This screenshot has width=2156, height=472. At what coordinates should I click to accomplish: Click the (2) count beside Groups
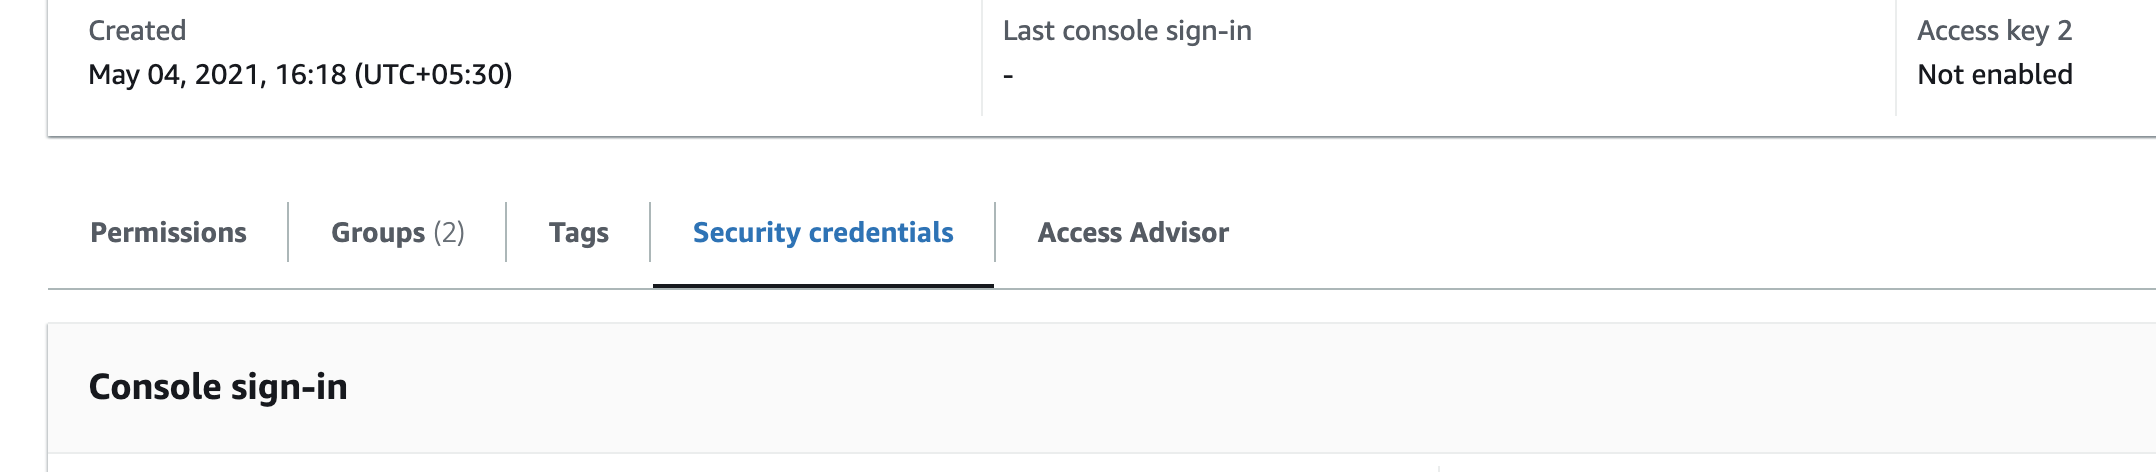449,232
